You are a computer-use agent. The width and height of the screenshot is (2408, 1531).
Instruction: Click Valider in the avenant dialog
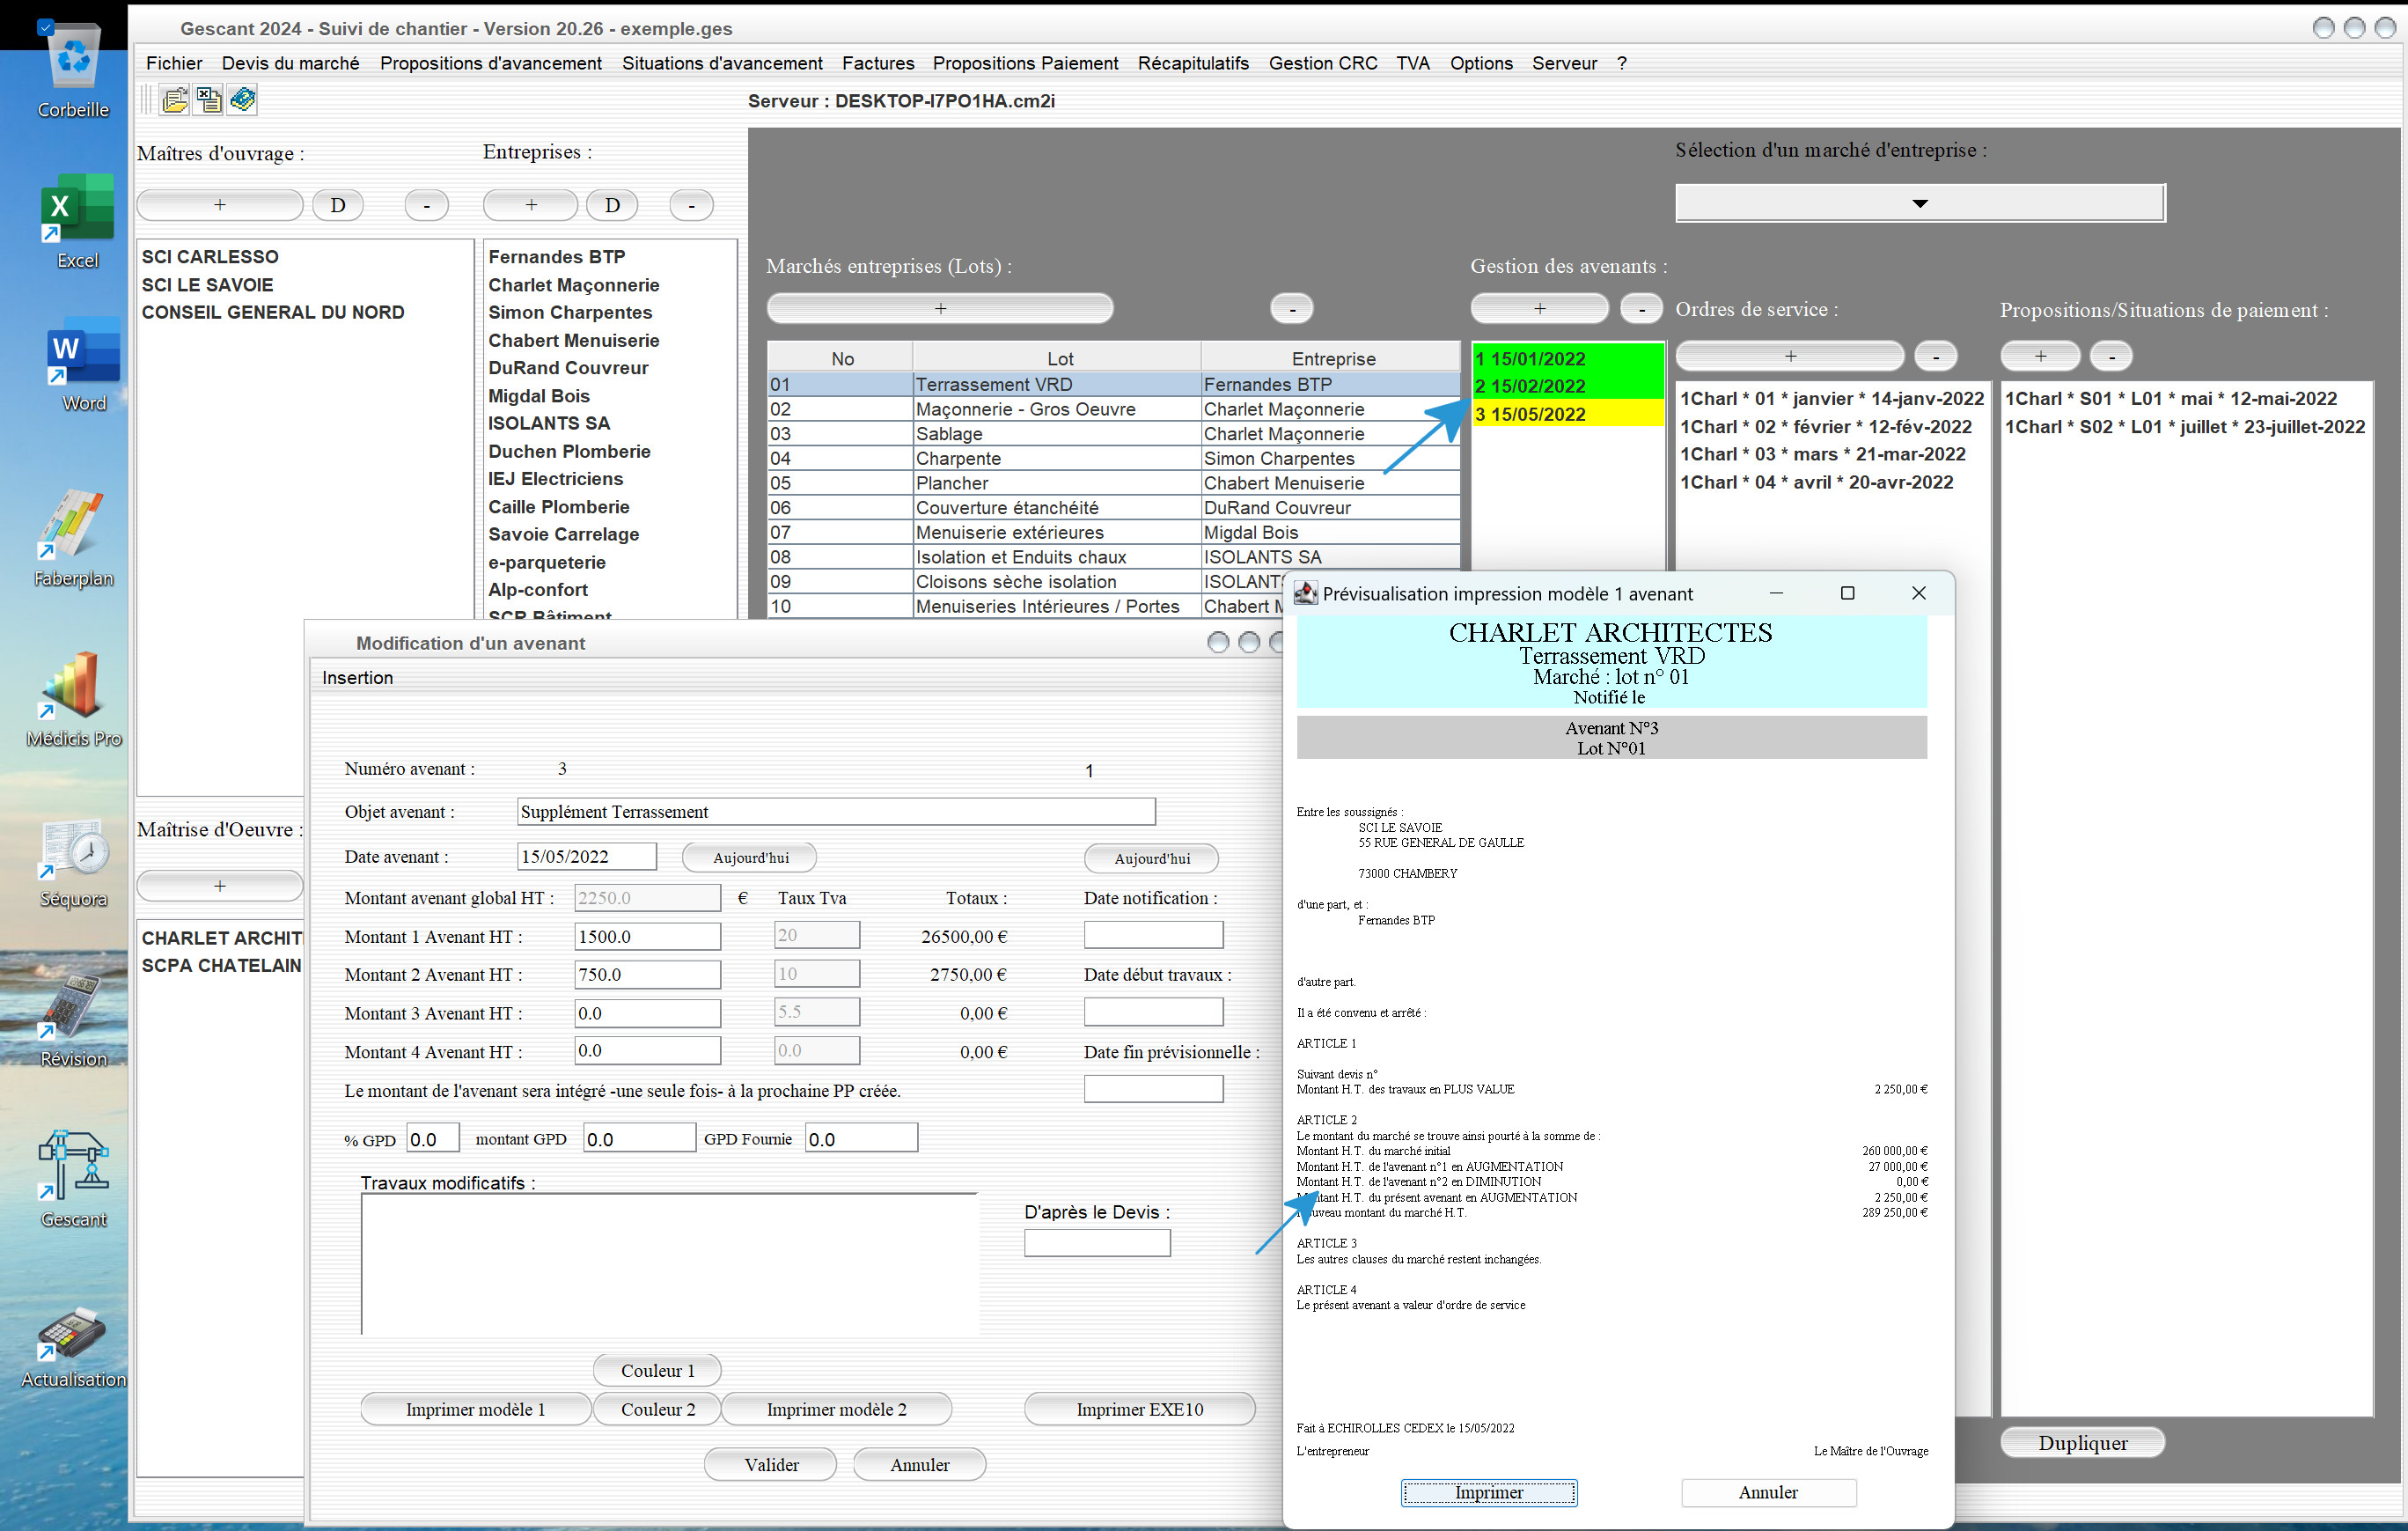(x=771, y=1464)
